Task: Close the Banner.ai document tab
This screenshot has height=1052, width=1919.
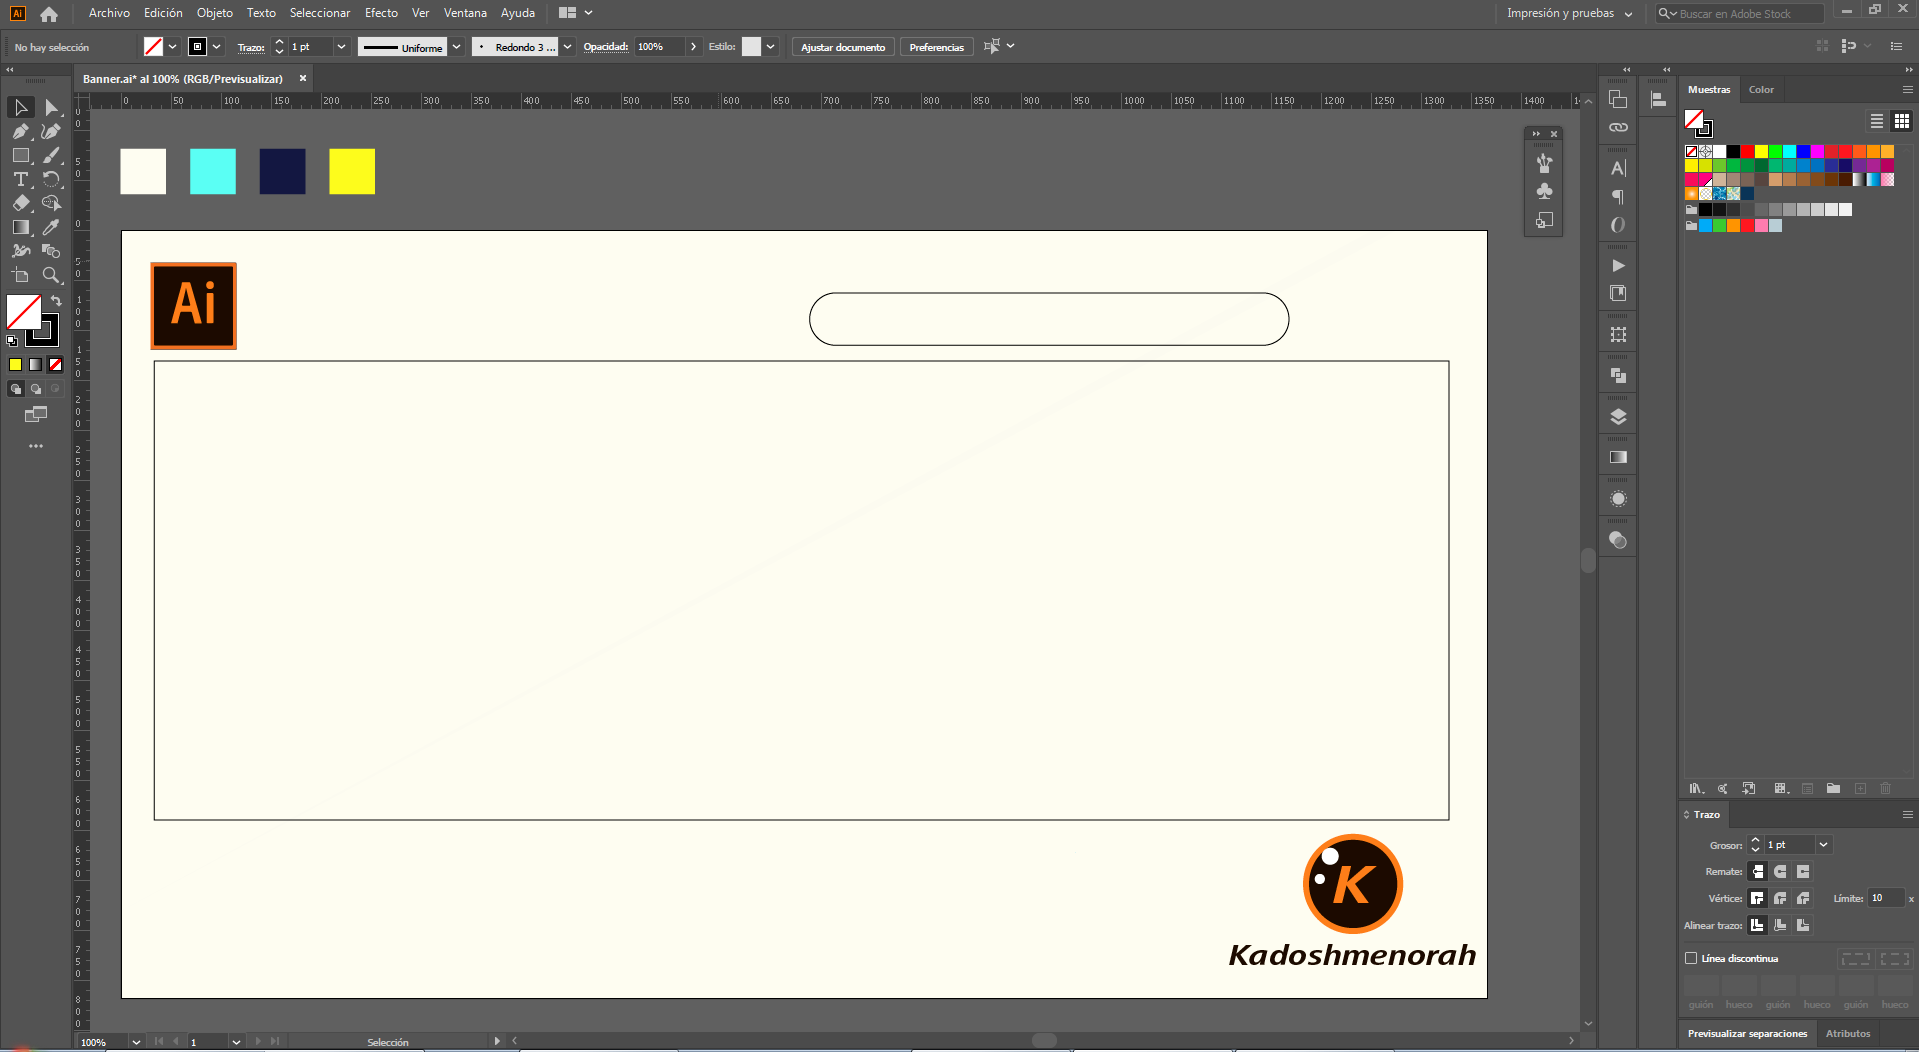Action: pyautogui.click(x=303, y=78)
